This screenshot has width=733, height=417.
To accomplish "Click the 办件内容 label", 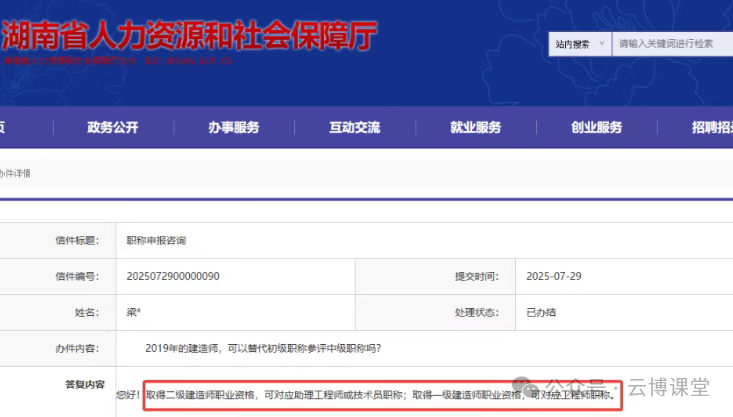I will (77, 348).
